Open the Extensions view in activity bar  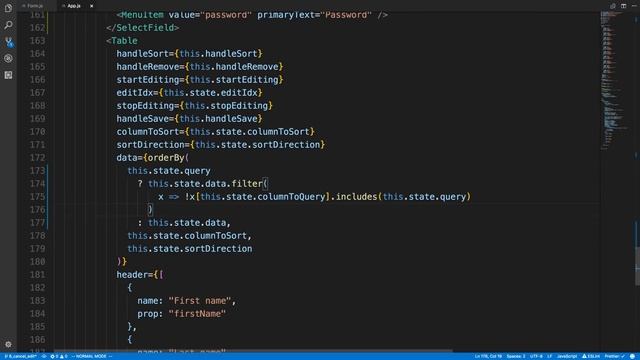8,75
